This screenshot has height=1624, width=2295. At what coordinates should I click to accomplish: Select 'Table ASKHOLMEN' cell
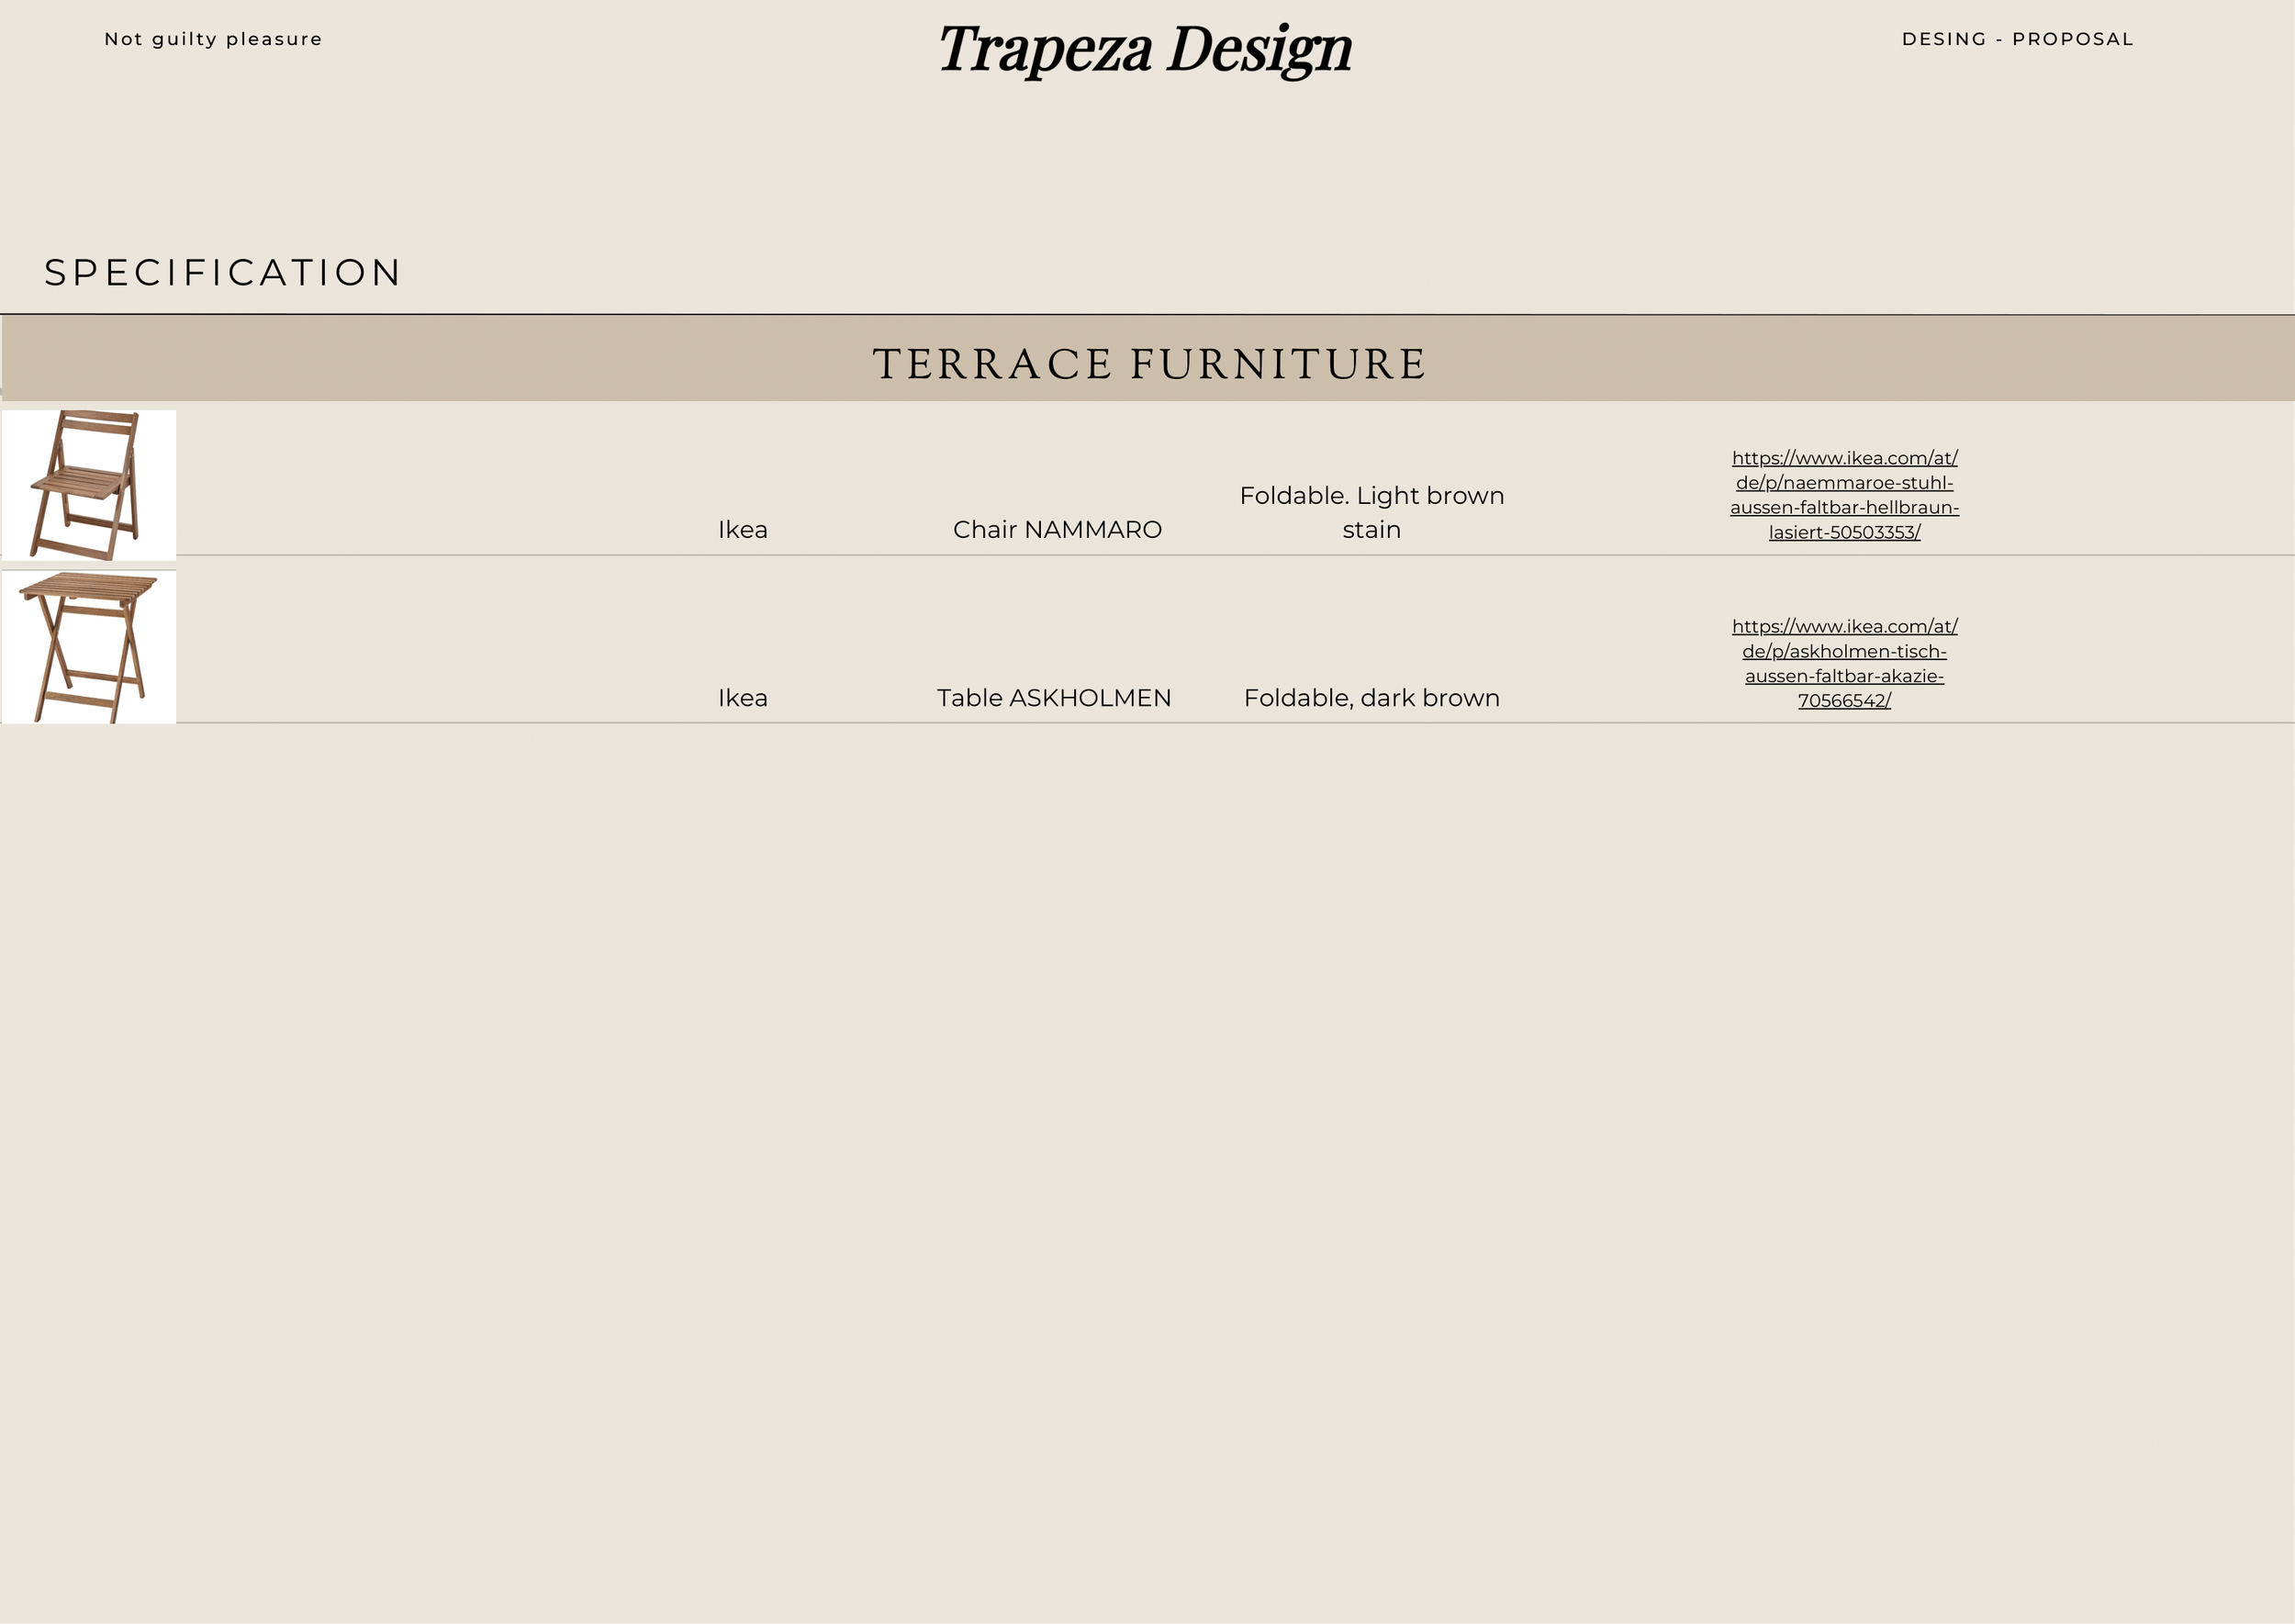(x=1054, y=697)
